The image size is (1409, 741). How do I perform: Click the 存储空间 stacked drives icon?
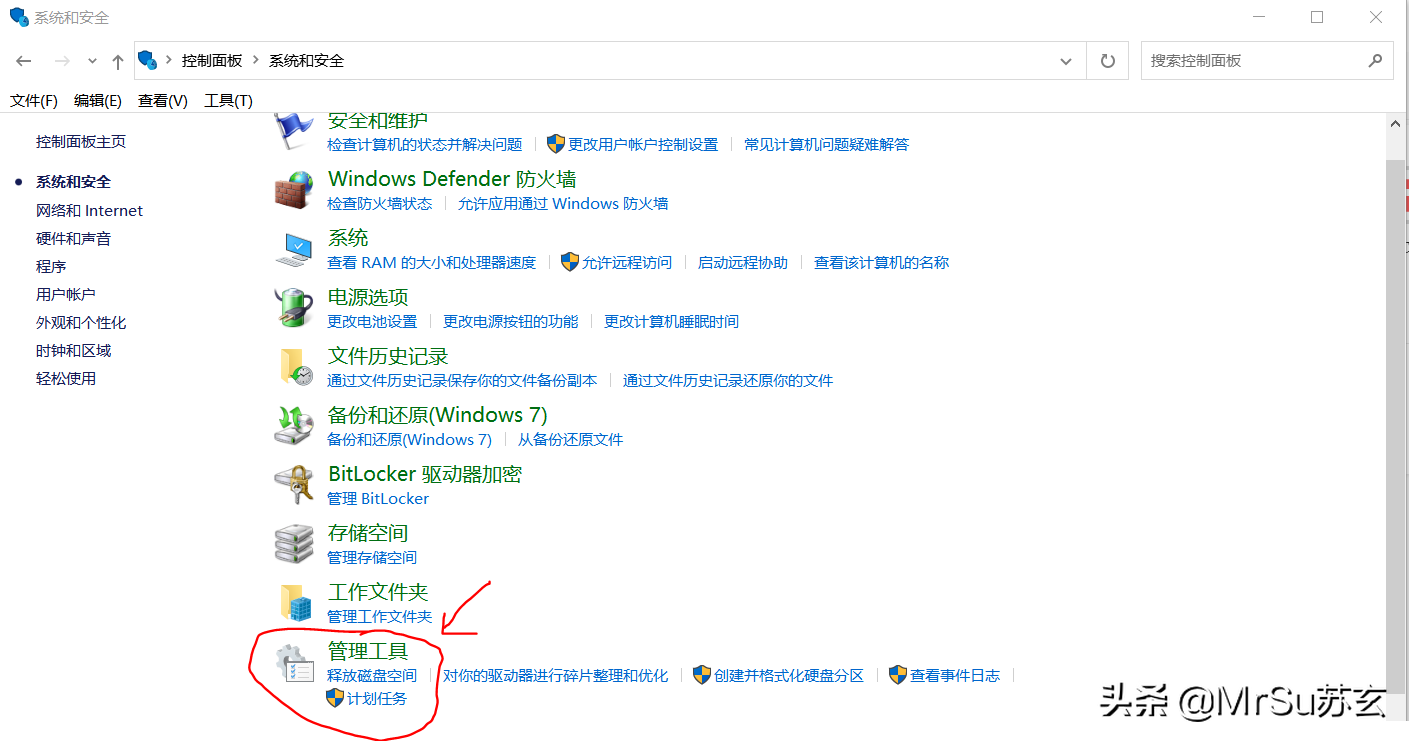294,543
